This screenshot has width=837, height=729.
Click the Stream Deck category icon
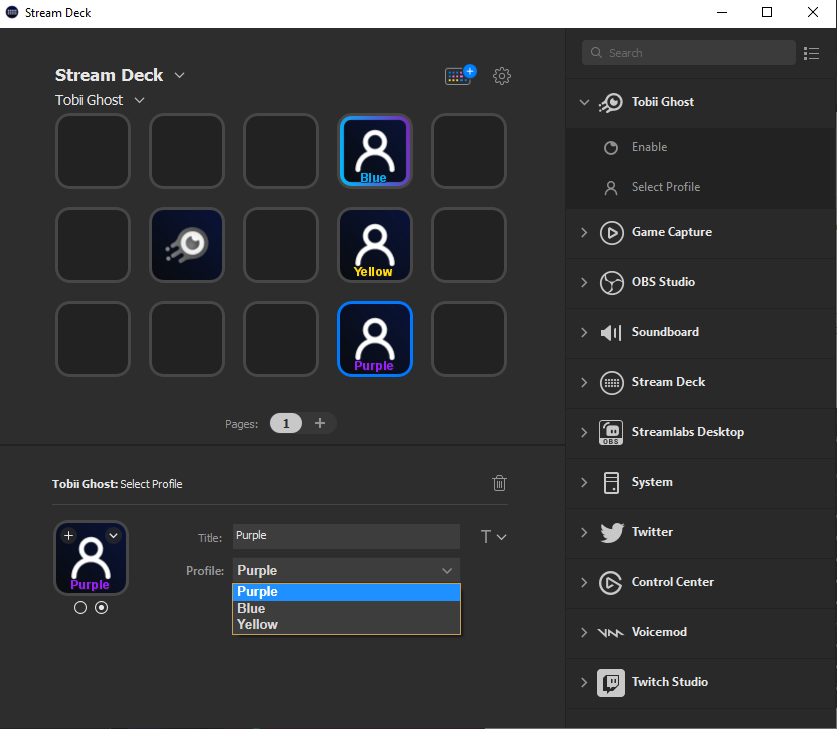pos(611,383)
